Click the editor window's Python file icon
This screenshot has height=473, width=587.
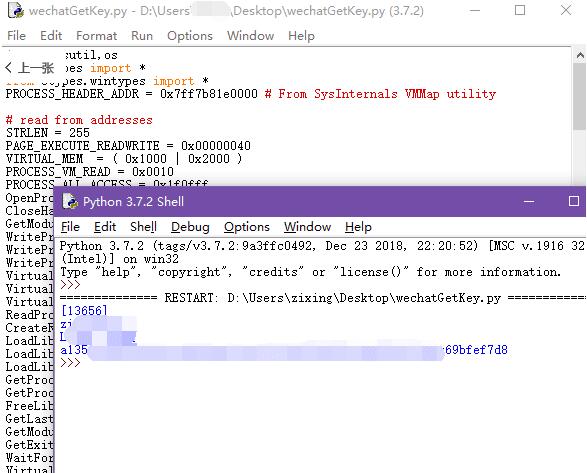(x=16, y=10)
